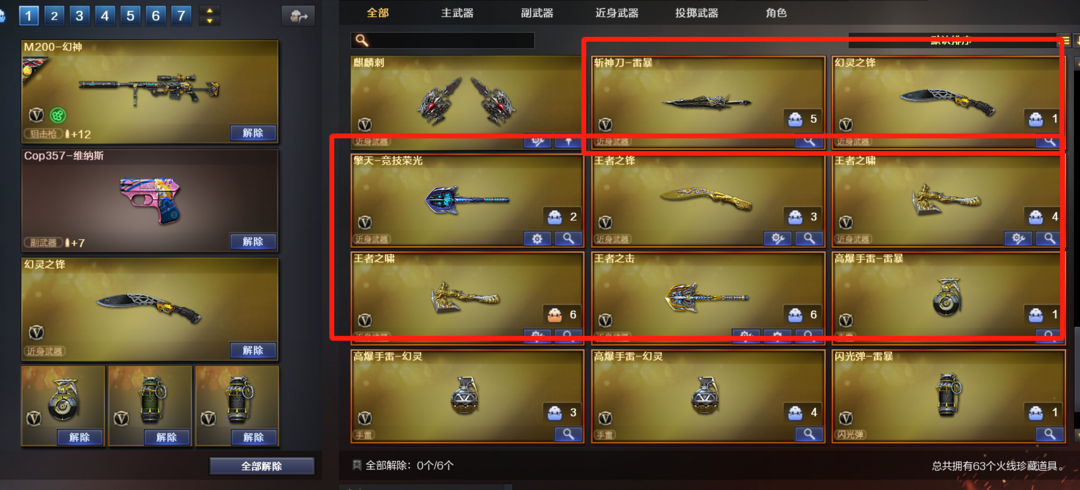Viewport: 1080px width, 490px height.
Task: Click the inventory scrollbar on the right edge
Action: pyautogui.click(x=1076, y=248)
